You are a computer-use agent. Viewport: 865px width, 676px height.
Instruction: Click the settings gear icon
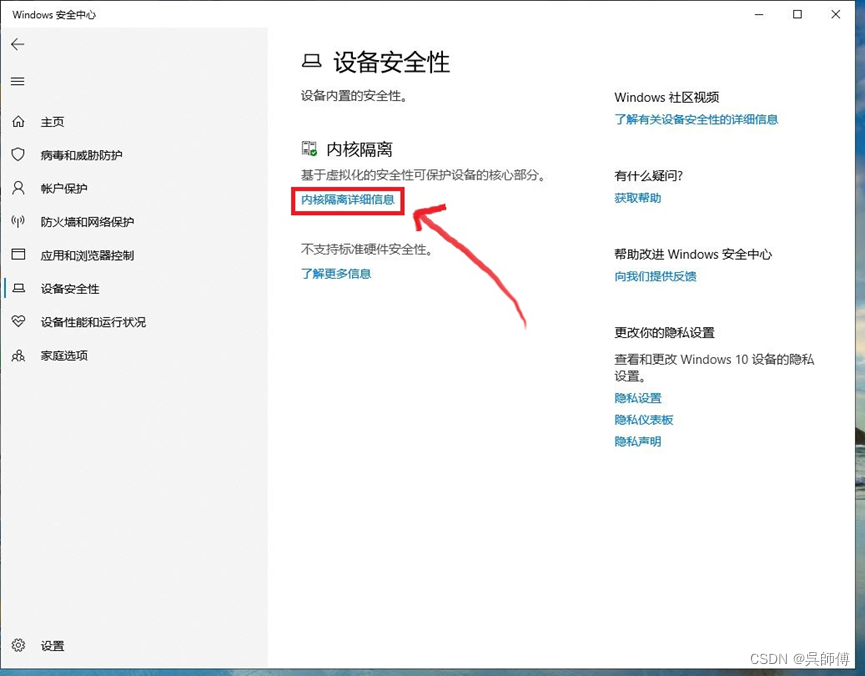pyautogui.click(x=18, y=645)
